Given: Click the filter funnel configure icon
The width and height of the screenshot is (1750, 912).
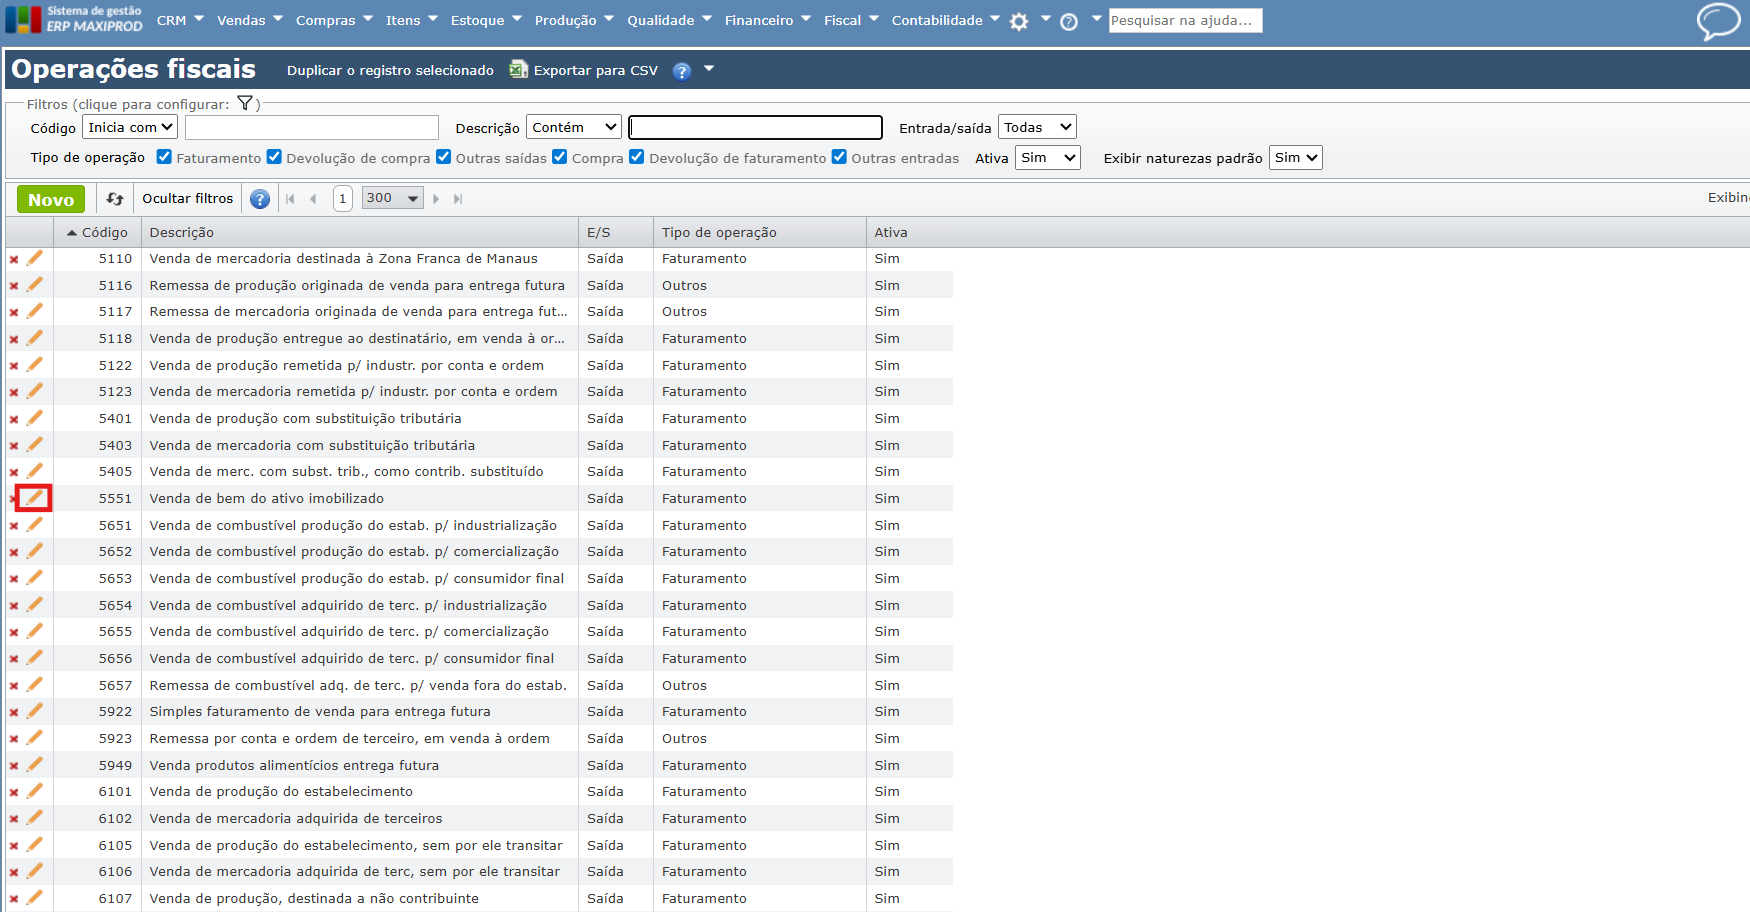Looking at the screenshot, I should pyautogui.click(x=245, y=103).
